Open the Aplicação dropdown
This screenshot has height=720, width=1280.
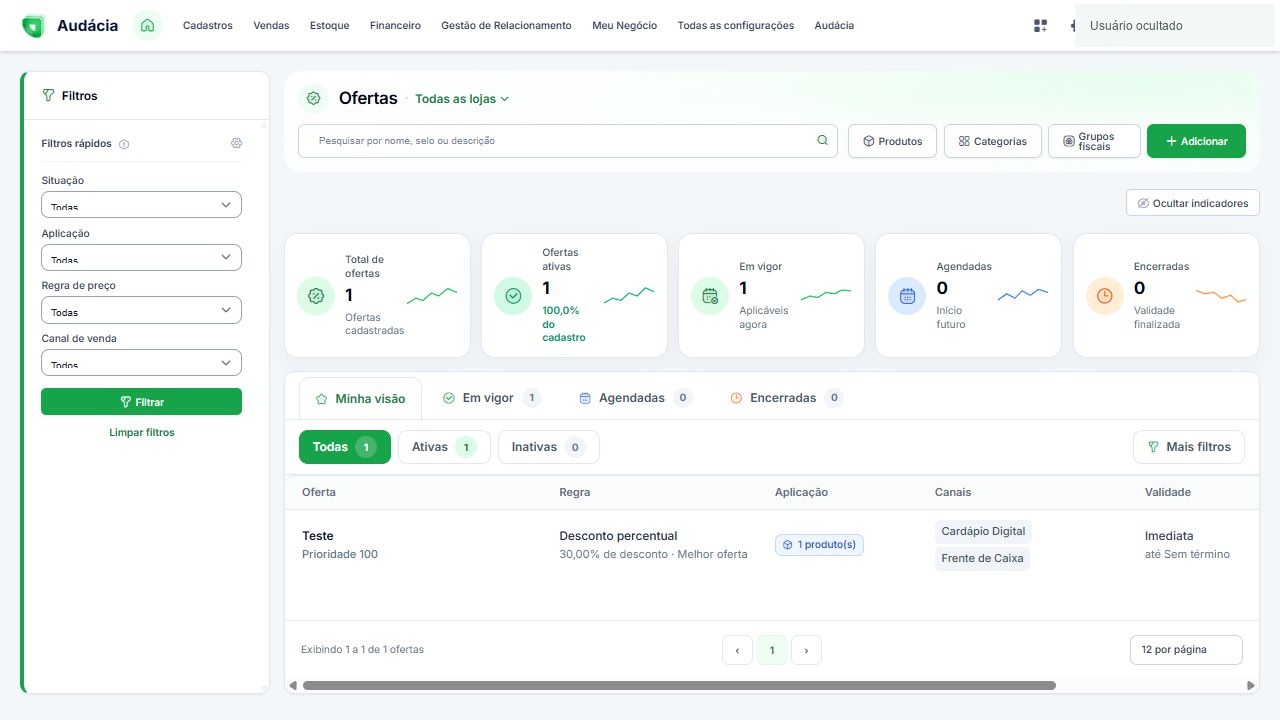pos(141,257)
